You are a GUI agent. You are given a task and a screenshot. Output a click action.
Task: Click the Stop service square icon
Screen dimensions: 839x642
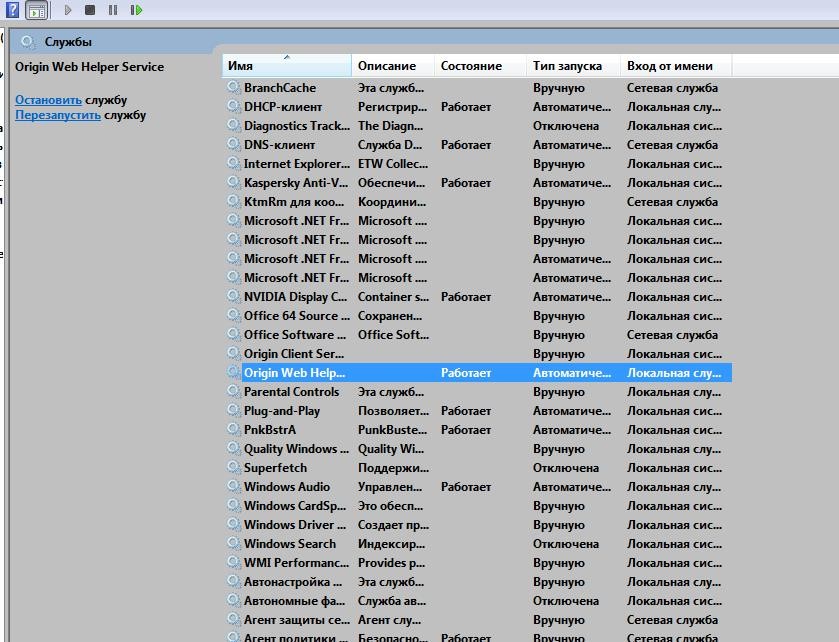click(90, 10)
